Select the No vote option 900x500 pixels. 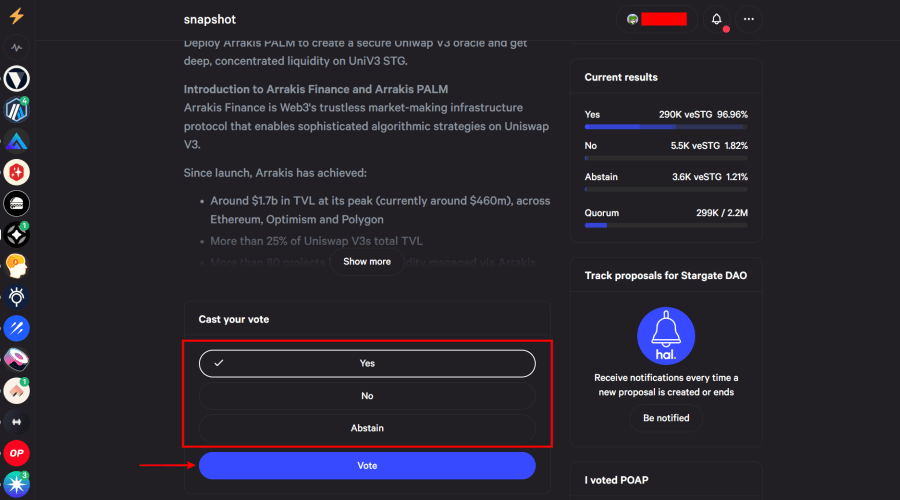pos(367,396)
